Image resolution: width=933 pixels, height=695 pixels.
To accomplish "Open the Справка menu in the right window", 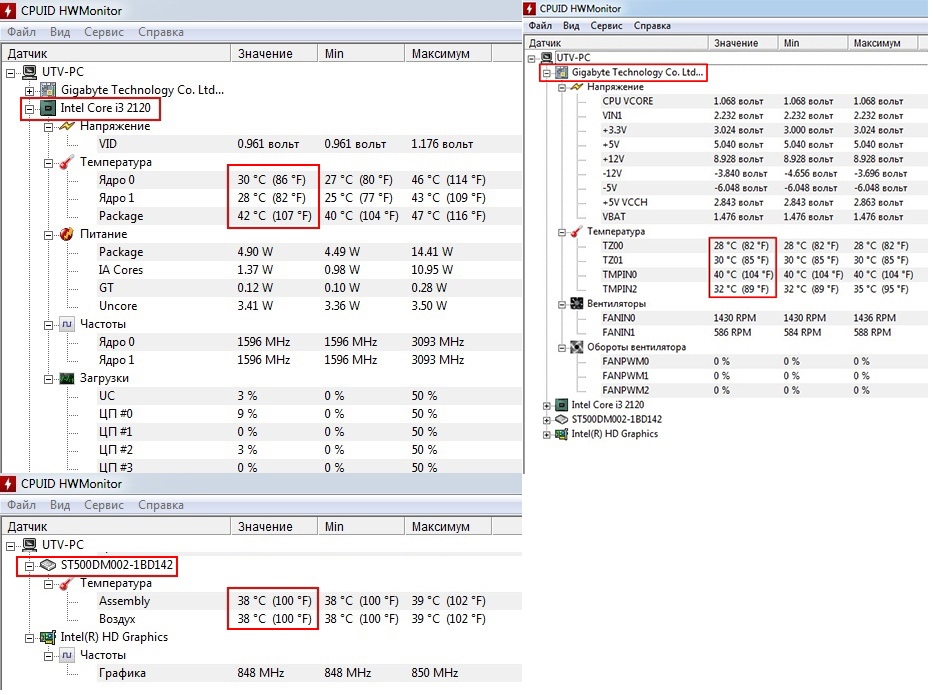I will [x=652, y=26].
